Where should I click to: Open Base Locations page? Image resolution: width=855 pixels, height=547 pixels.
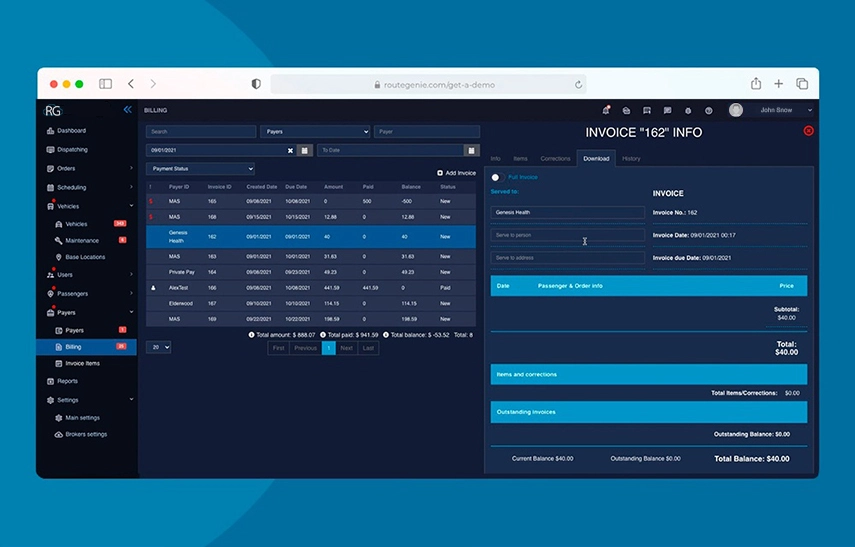point(80,257)
